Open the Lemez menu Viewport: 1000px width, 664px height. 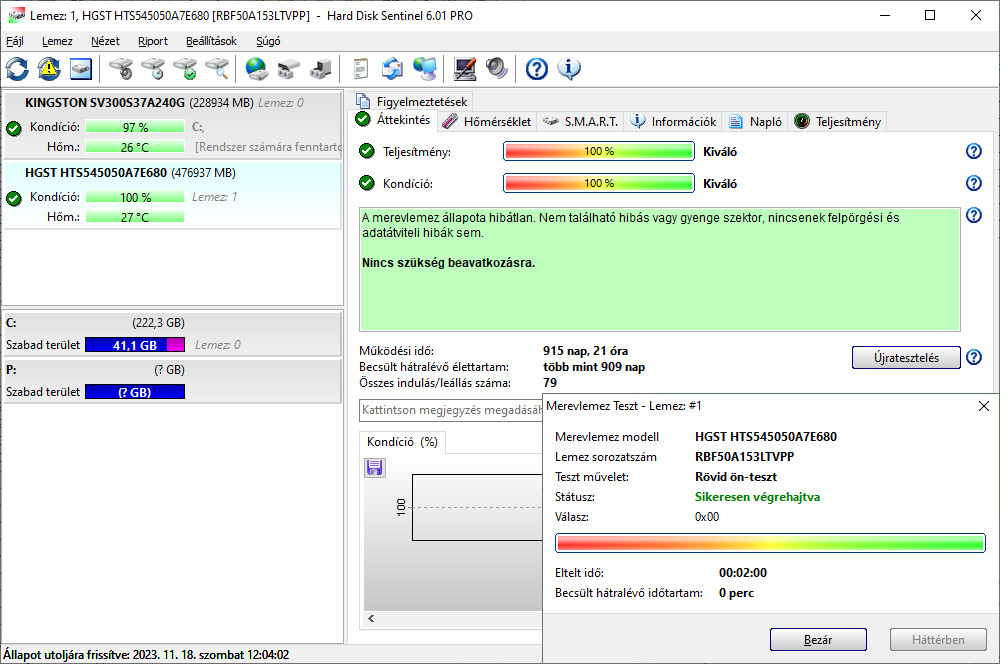57,41
